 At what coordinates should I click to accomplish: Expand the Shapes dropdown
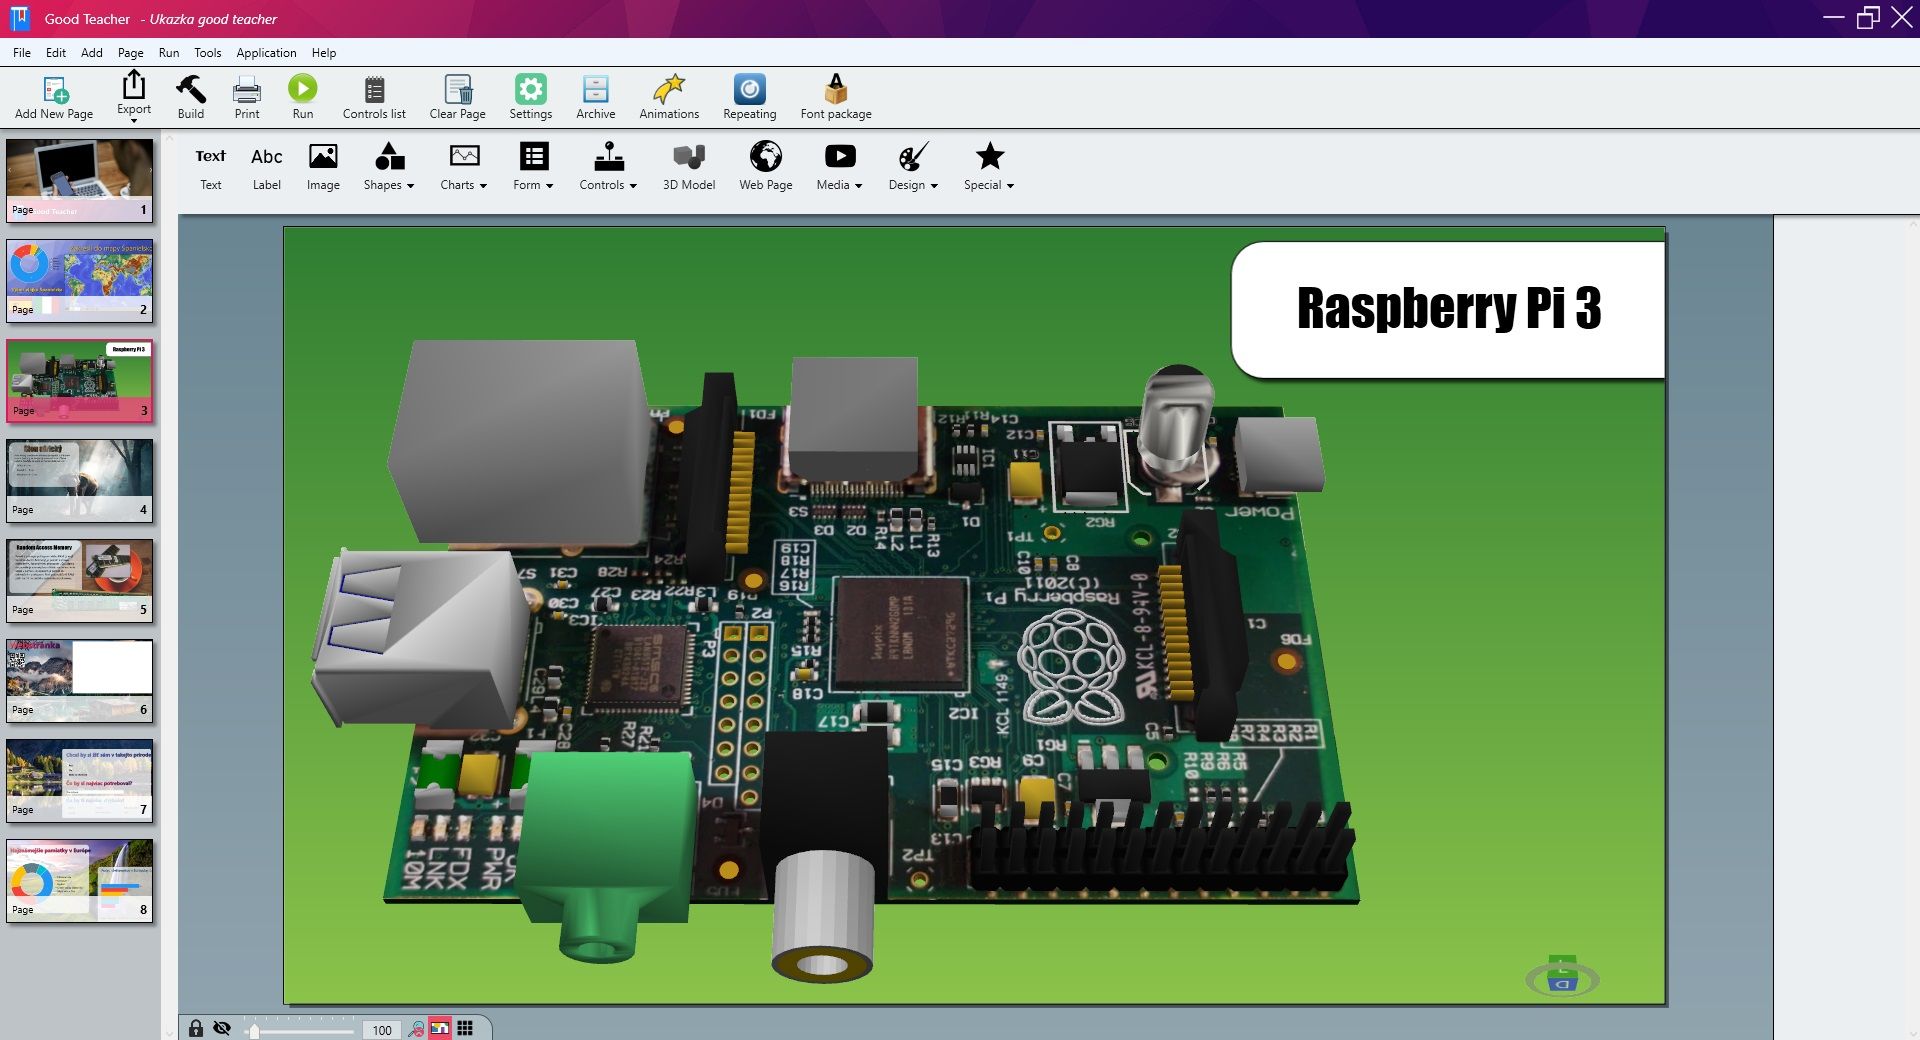tap(388, 166)
